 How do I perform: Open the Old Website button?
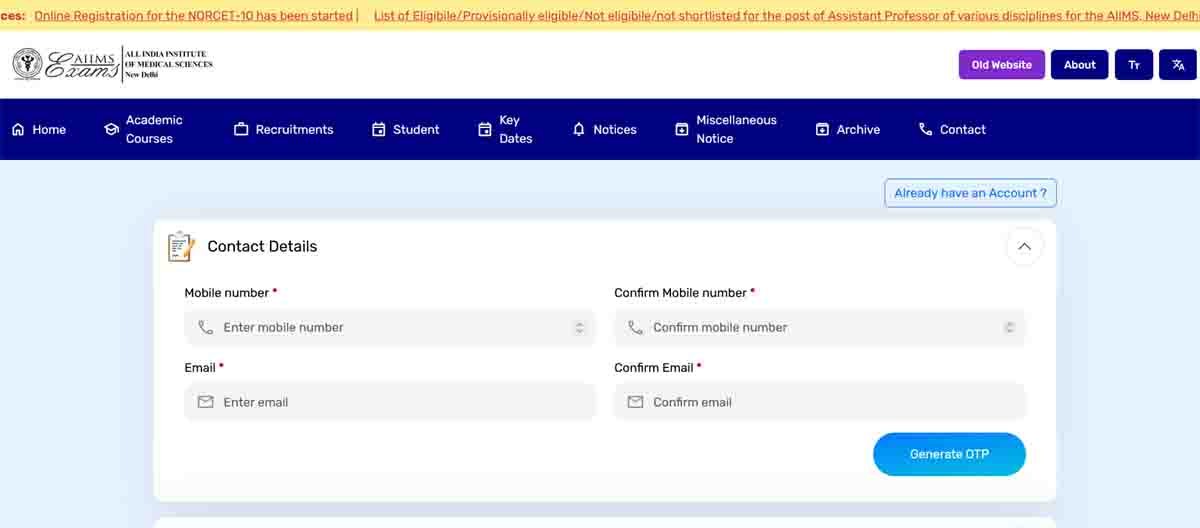click(x=1001, y=65)
